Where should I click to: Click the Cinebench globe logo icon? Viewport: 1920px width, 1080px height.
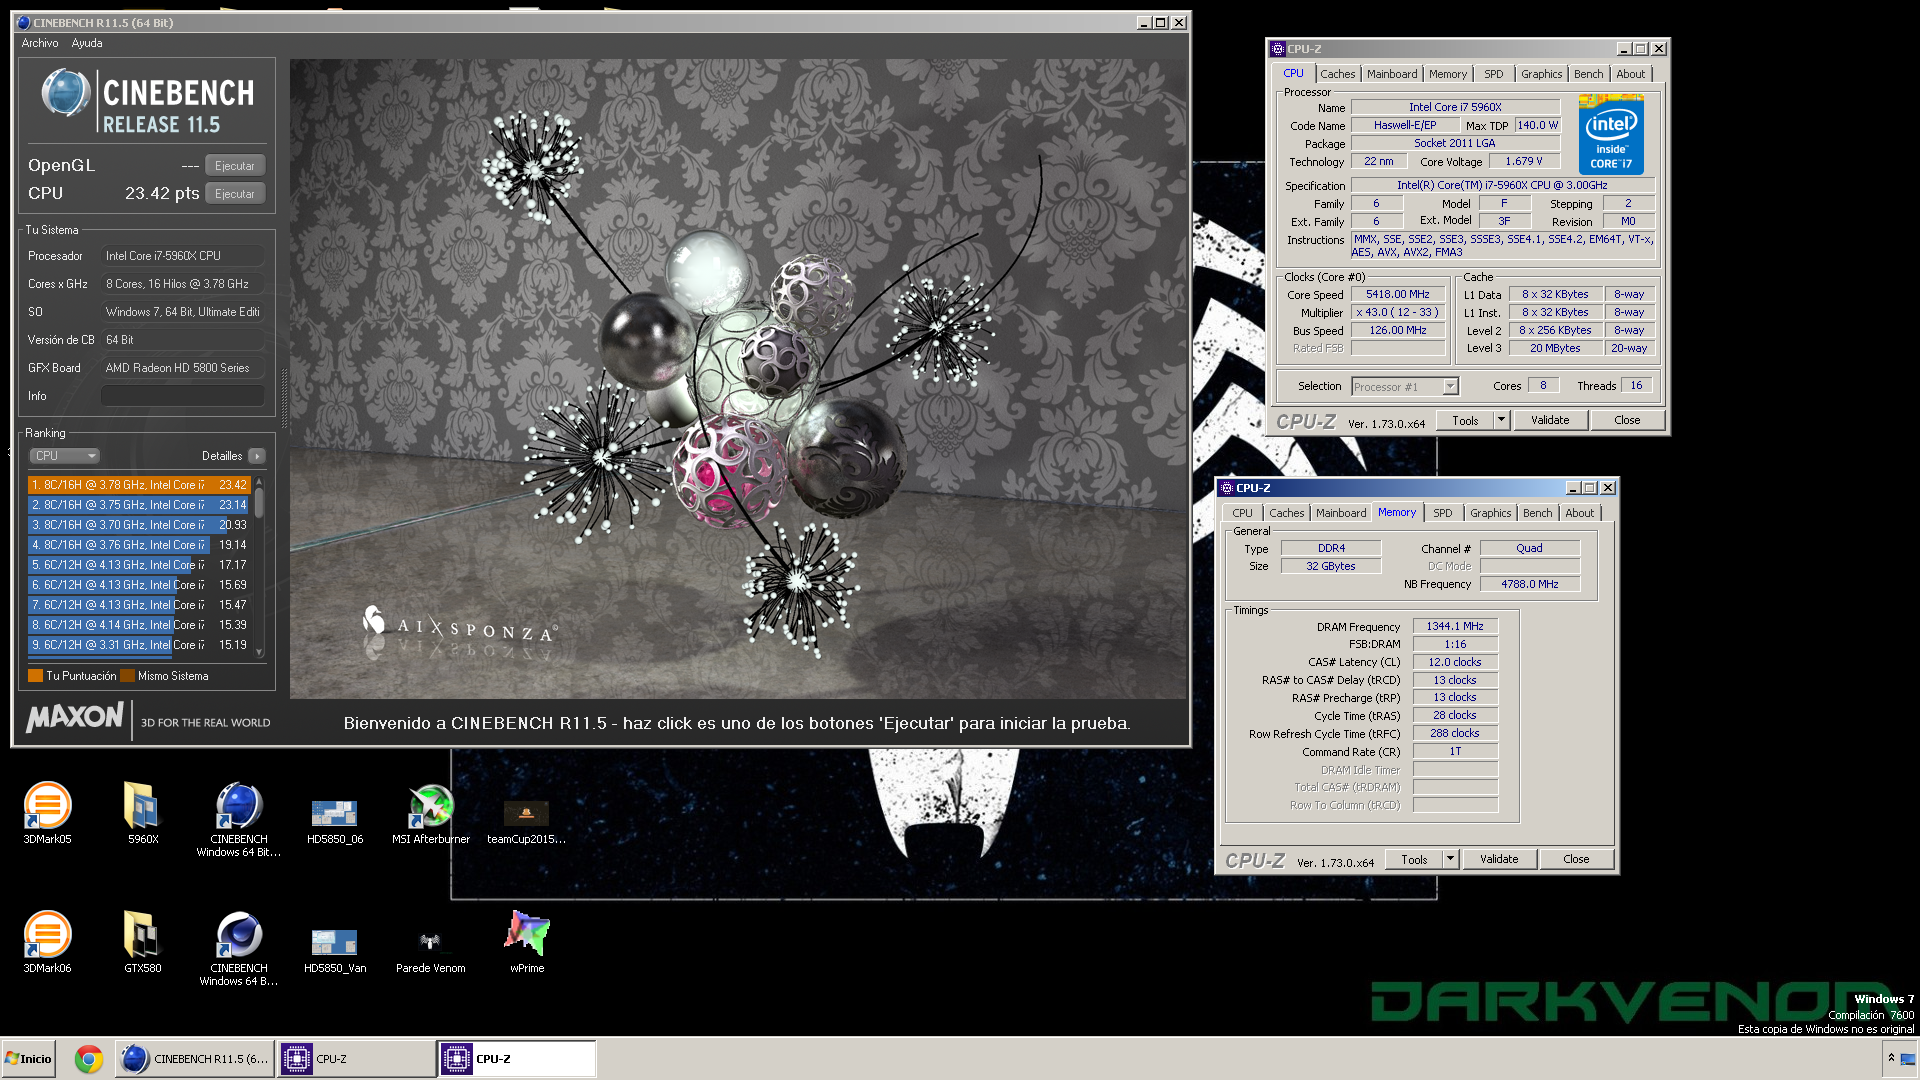tap(66, 93)
